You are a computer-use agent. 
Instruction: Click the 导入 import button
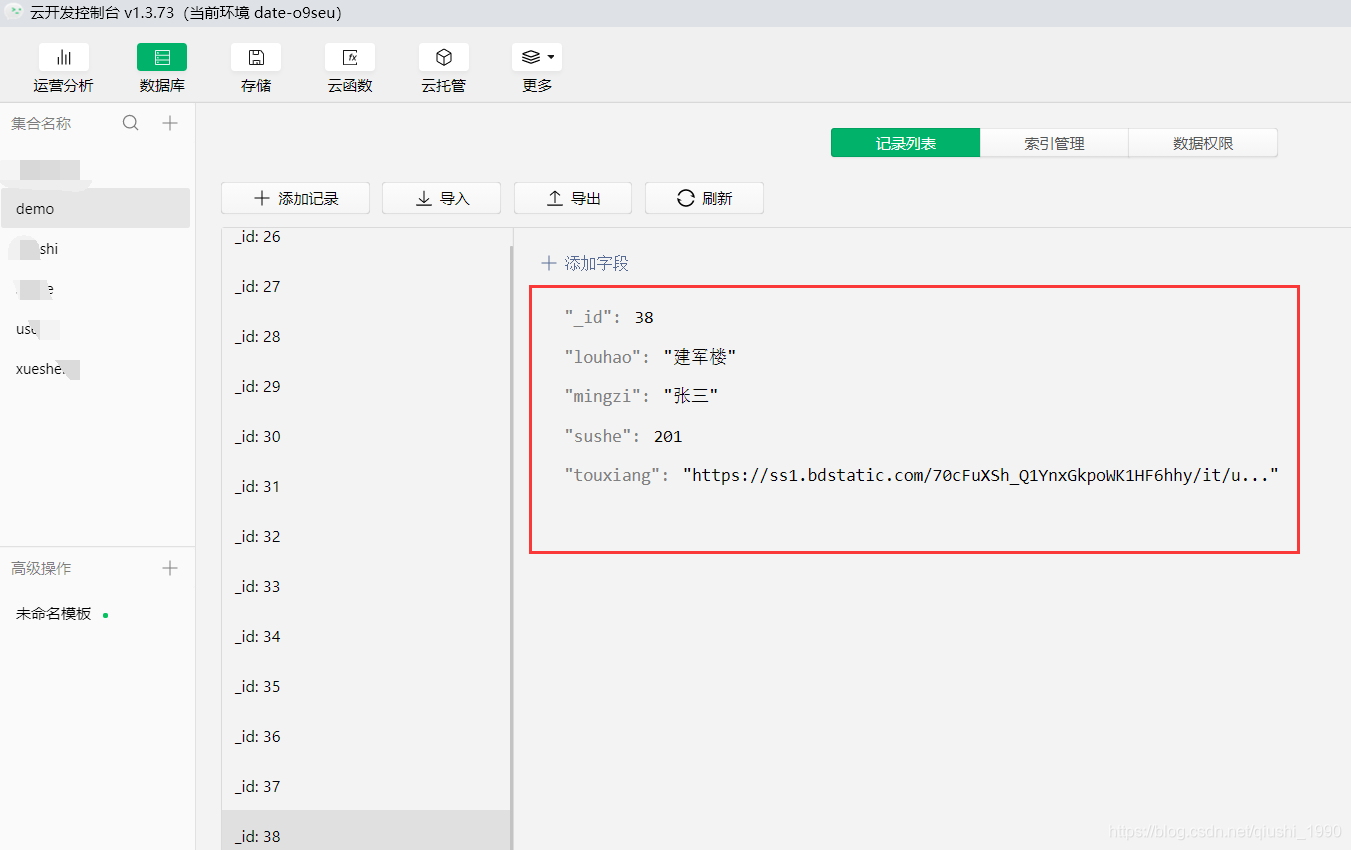tap(441, 198)
